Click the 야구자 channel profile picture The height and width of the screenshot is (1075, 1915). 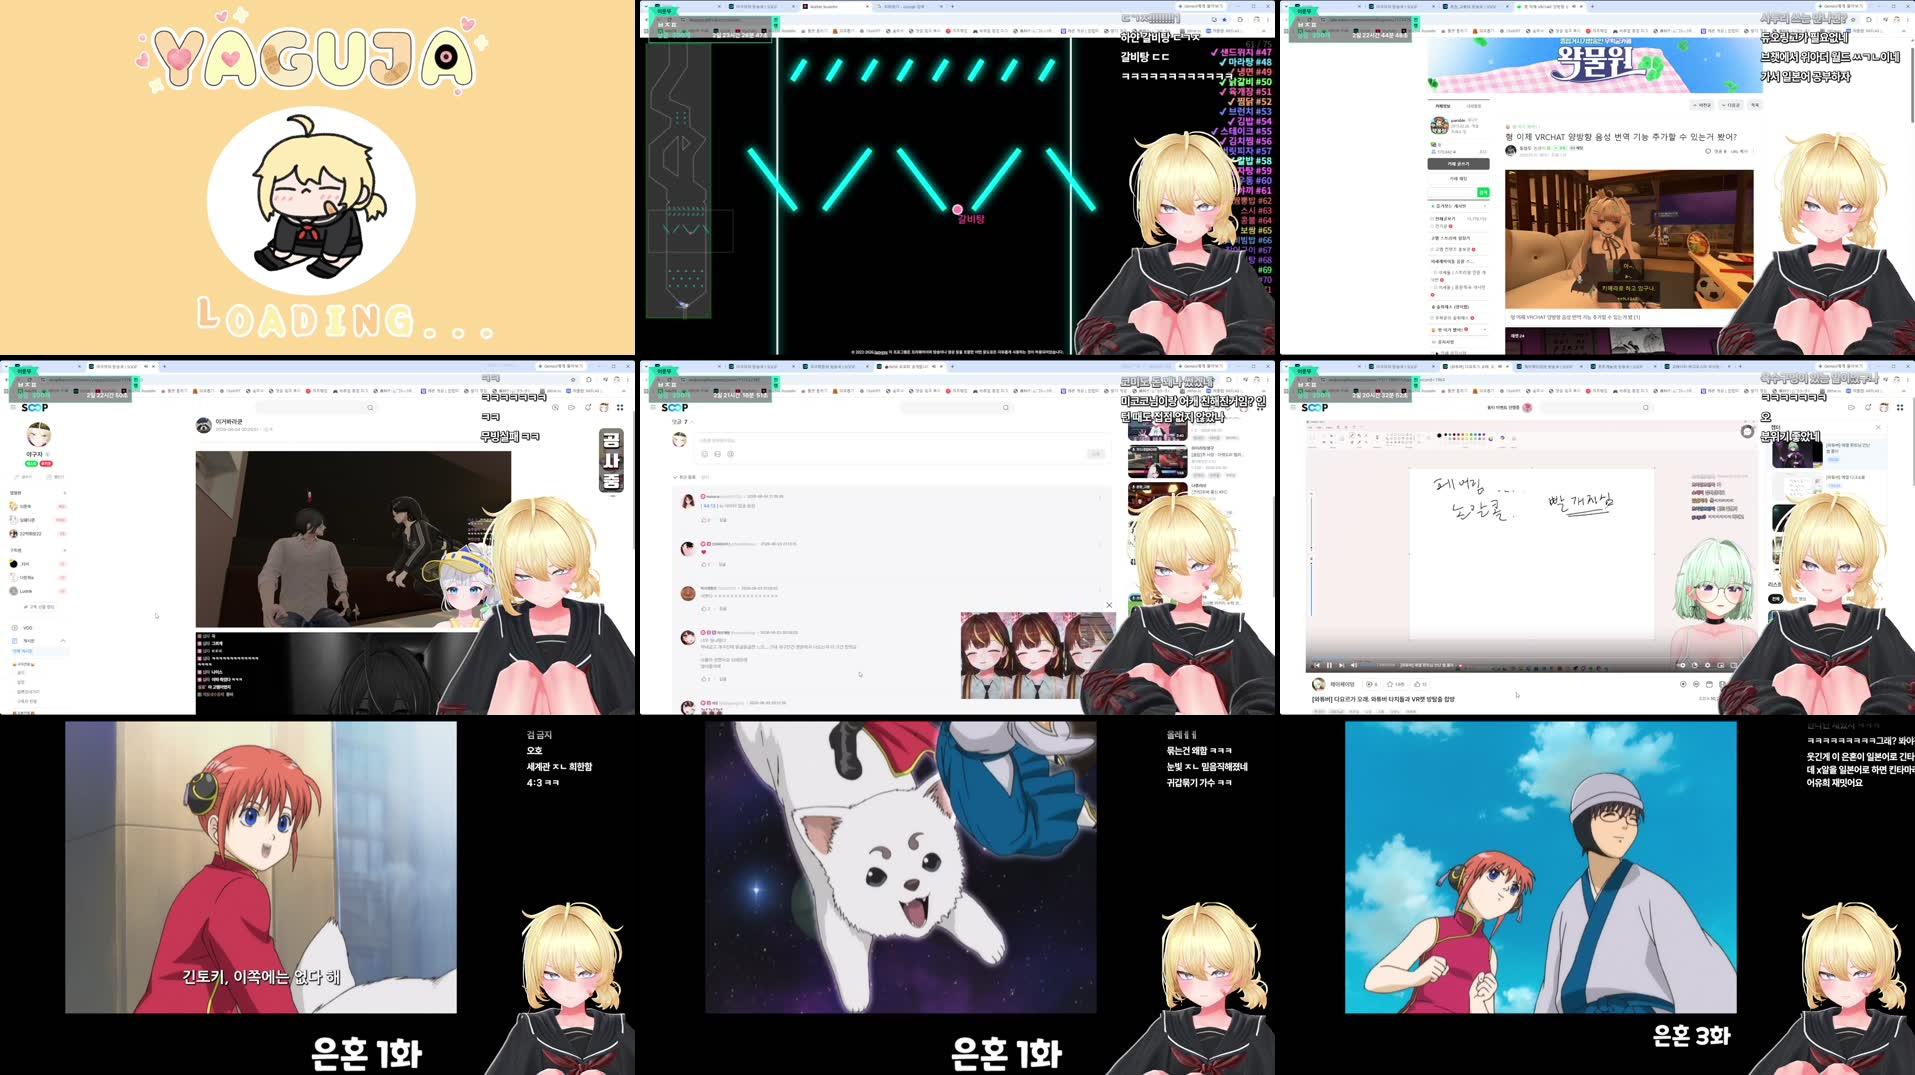point(38,435)
